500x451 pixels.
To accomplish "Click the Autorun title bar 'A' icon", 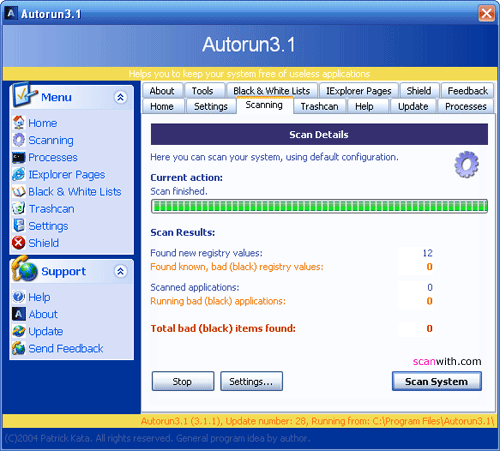I will (x=11, y=13).
